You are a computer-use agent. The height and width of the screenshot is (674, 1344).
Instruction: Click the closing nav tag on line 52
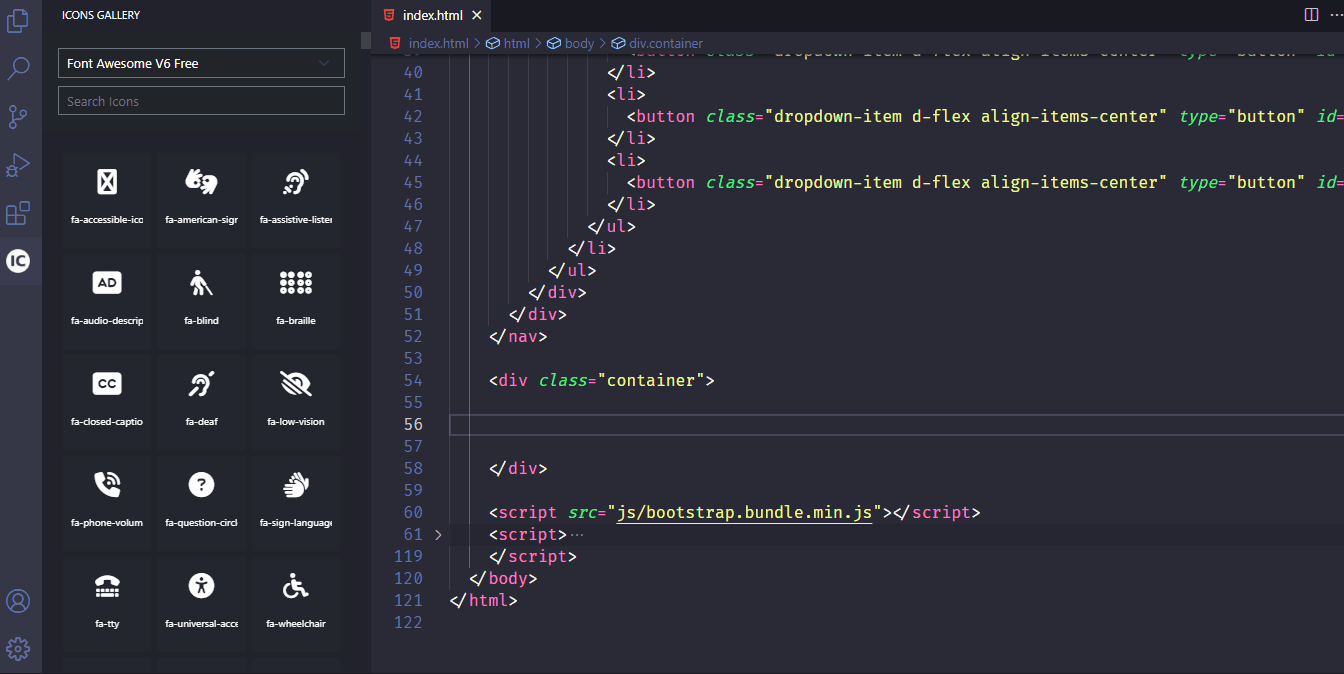click(x=519, y=336)
